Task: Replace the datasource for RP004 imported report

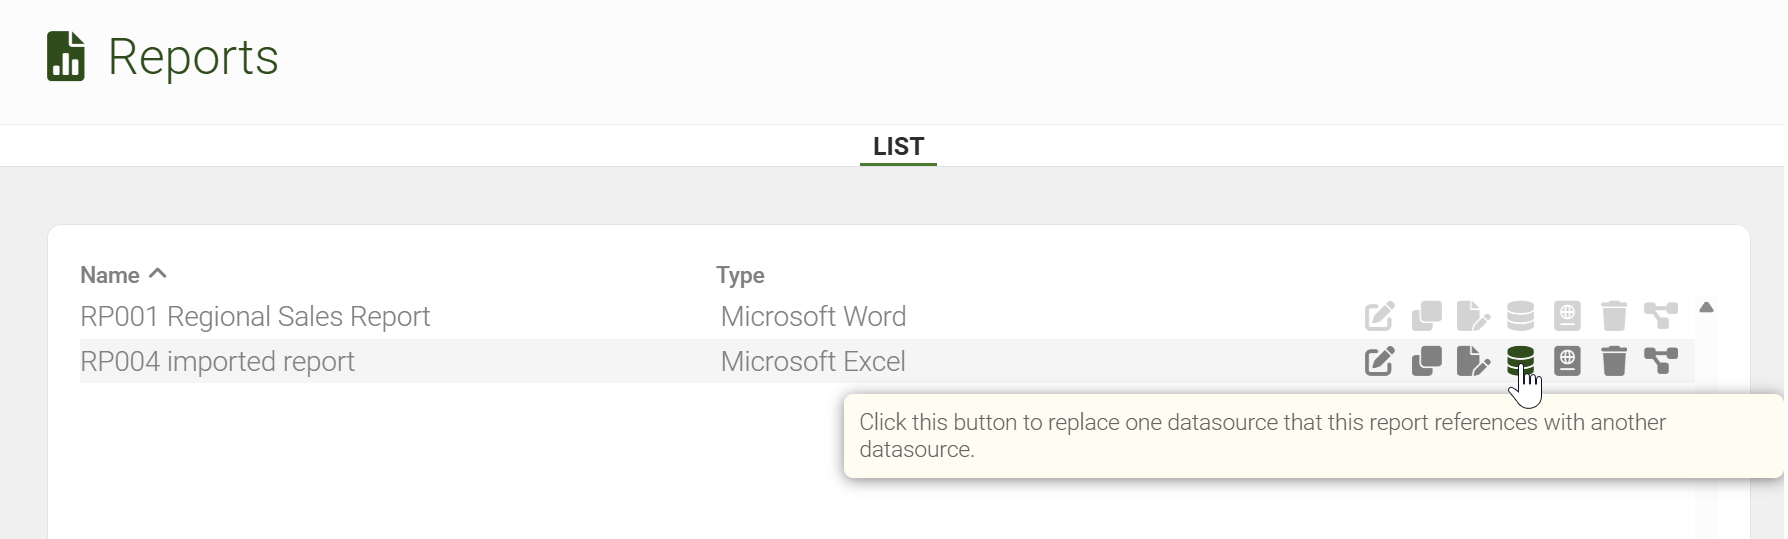Action: (x=1520, y=360)
